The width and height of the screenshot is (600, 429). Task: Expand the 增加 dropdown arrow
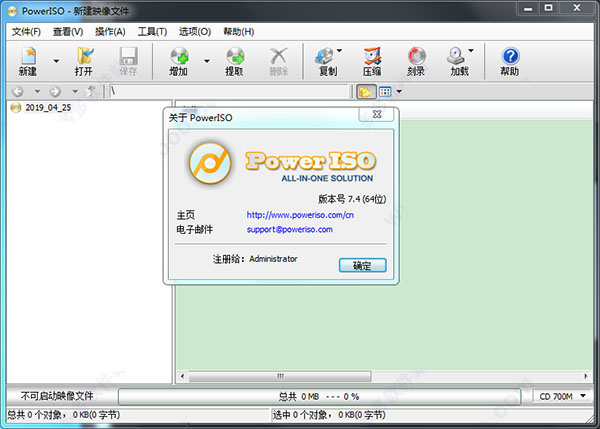point(207,61)
